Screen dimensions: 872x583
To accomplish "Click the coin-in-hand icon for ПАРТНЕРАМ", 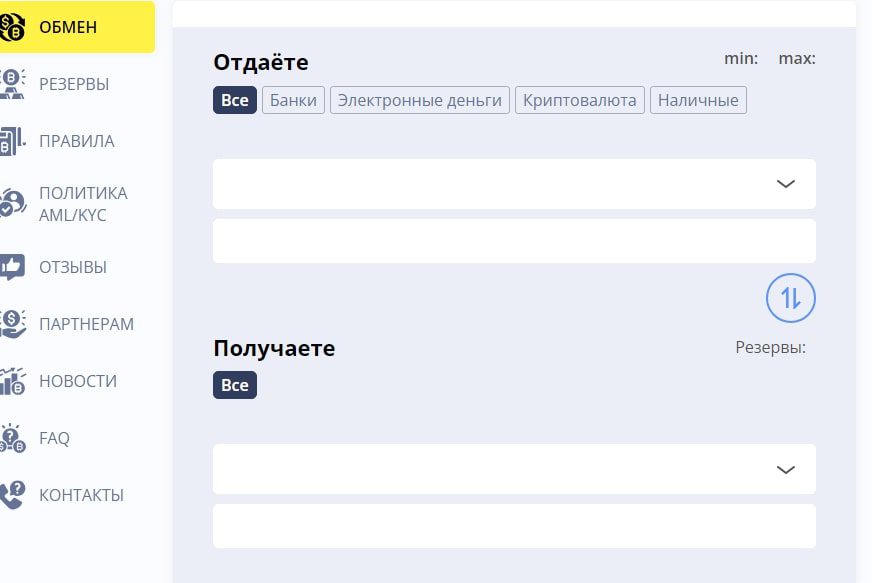I will 12,324.
